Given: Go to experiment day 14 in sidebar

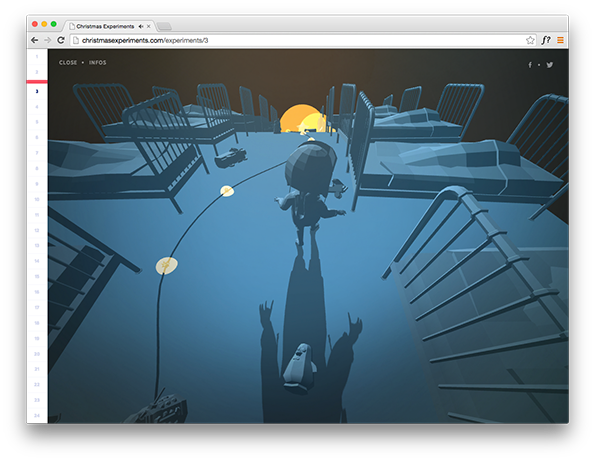Looking at the screenshot, I should point(37,261).
